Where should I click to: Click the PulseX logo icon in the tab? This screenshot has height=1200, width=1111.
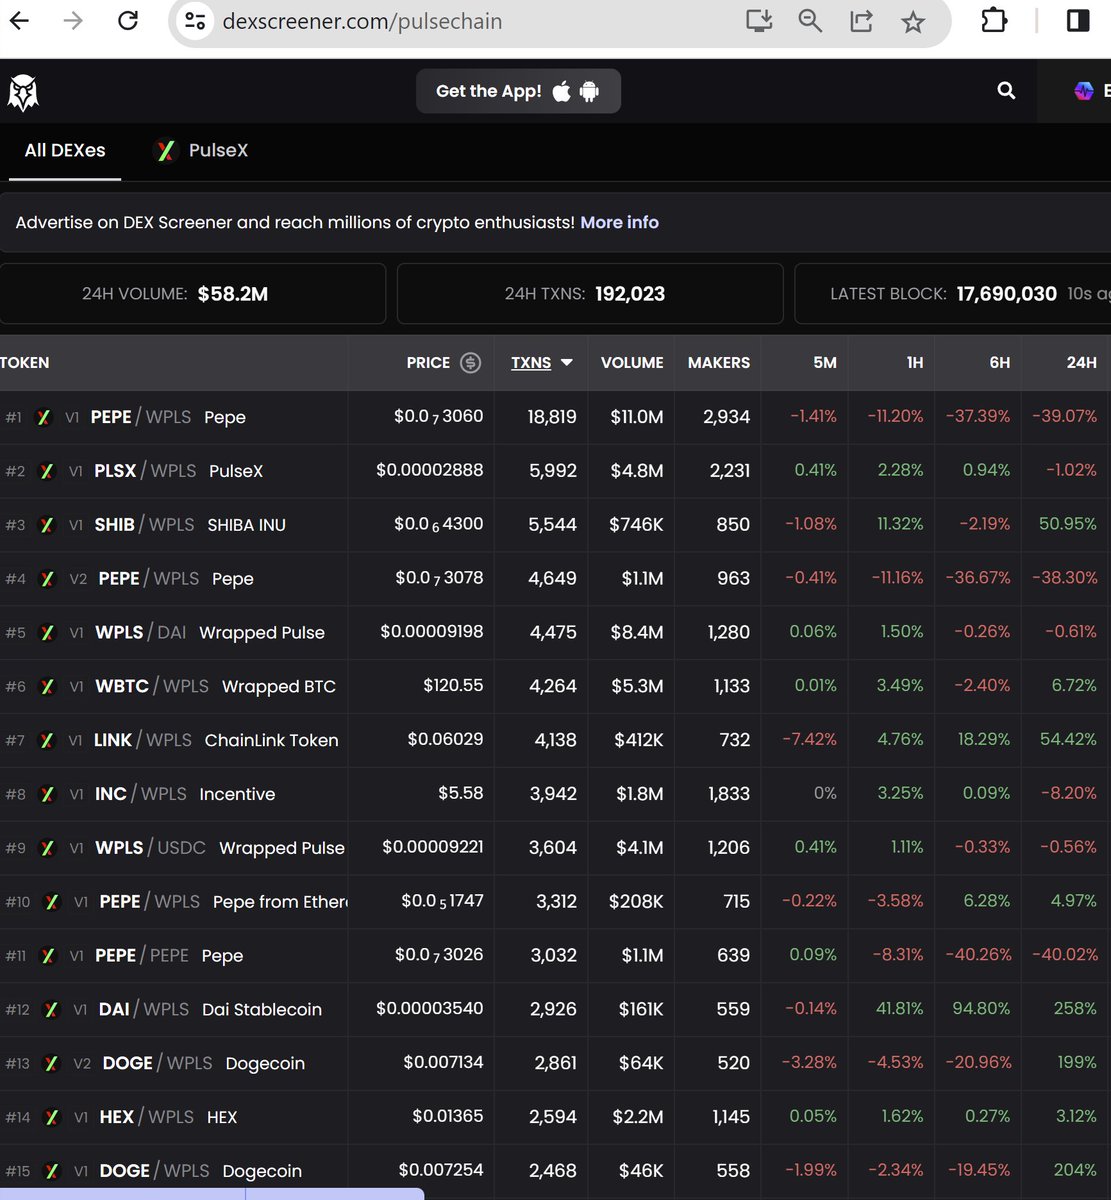coord(165,151)
